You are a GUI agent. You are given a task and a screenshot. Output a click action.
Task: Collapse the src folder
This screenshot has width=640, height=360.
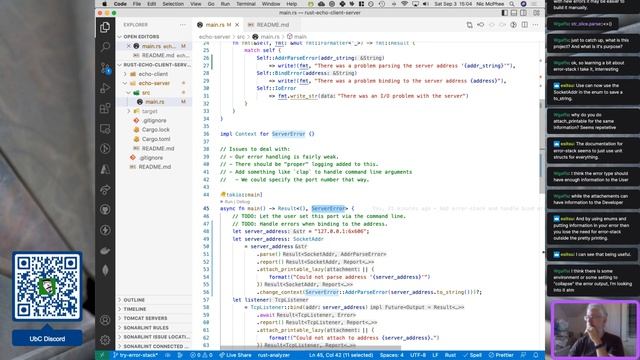[x=154, y=93]
